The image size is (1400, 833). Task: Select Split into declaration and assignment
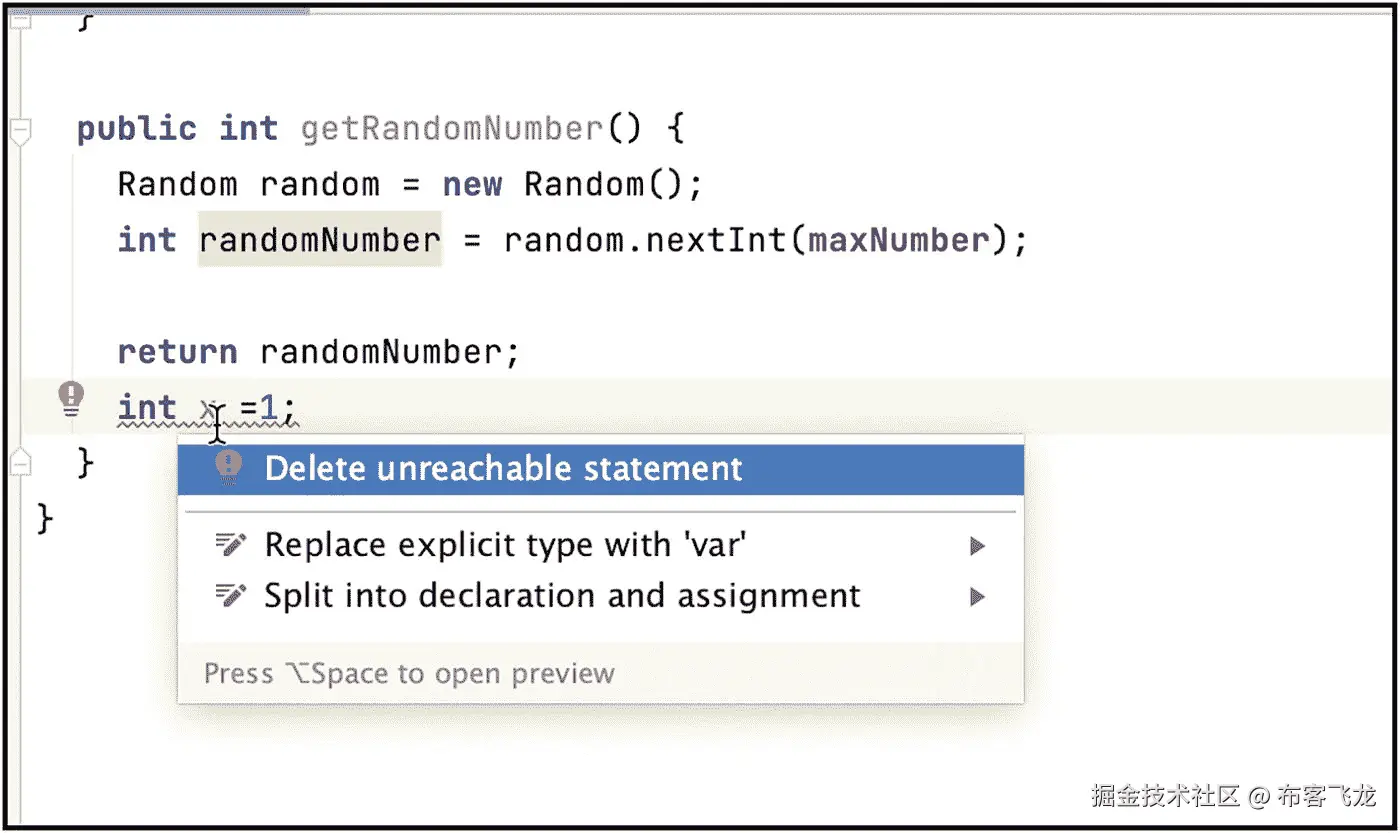click(x=561, y=596)
